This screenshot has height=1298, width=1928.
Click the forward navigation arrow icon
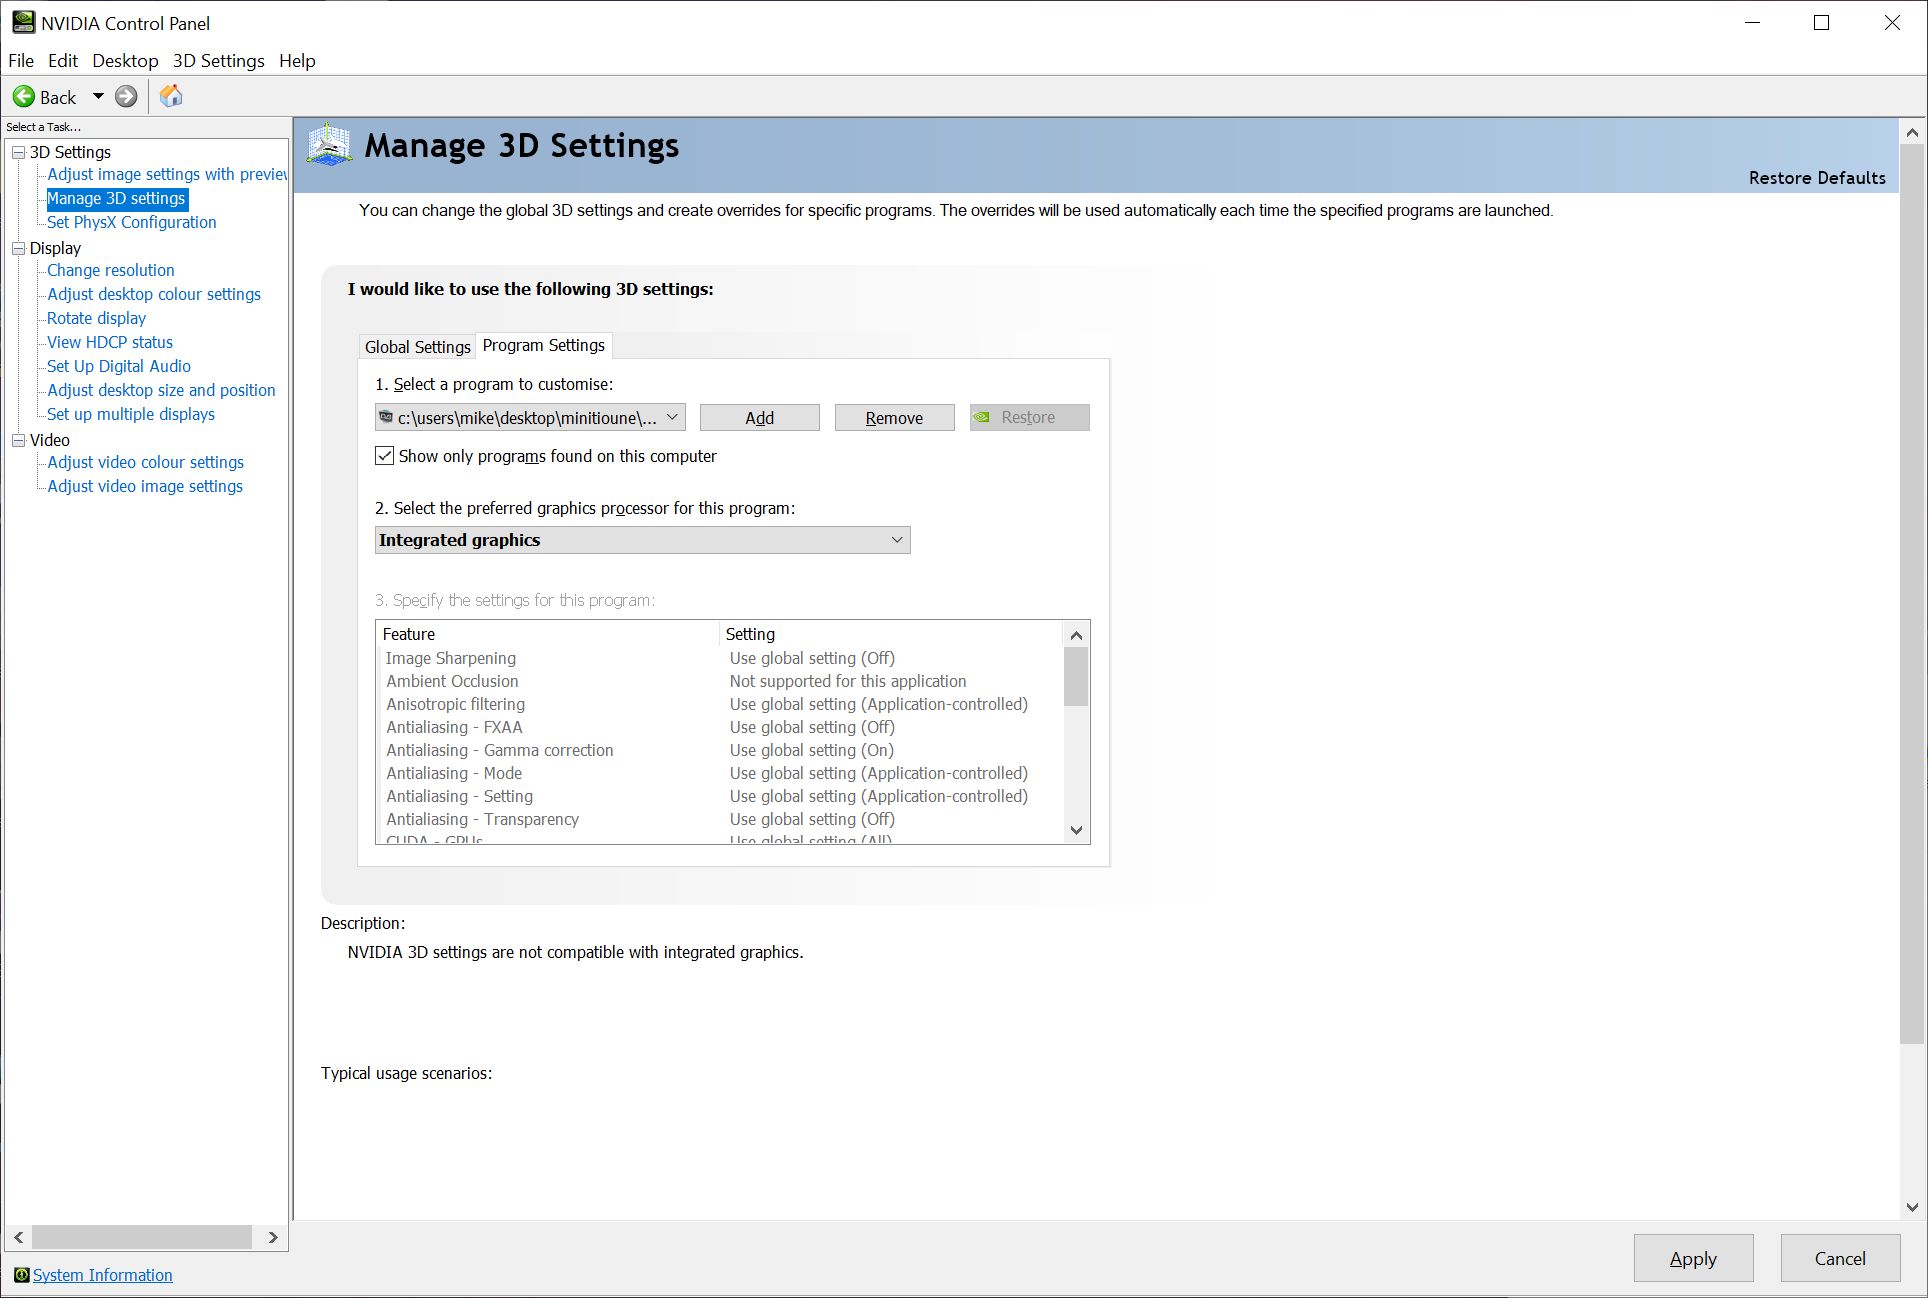129,96
